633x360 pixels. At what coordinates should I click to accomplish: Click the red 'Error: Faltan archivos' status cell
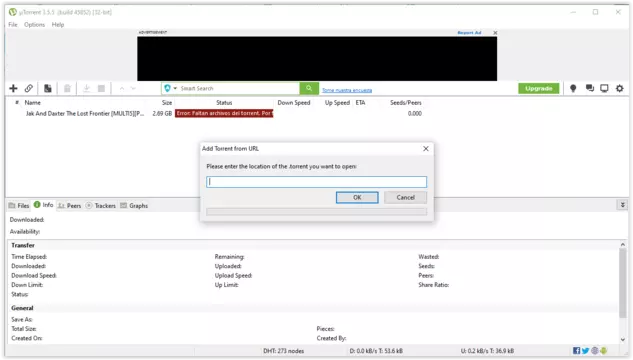coord(224,113)
